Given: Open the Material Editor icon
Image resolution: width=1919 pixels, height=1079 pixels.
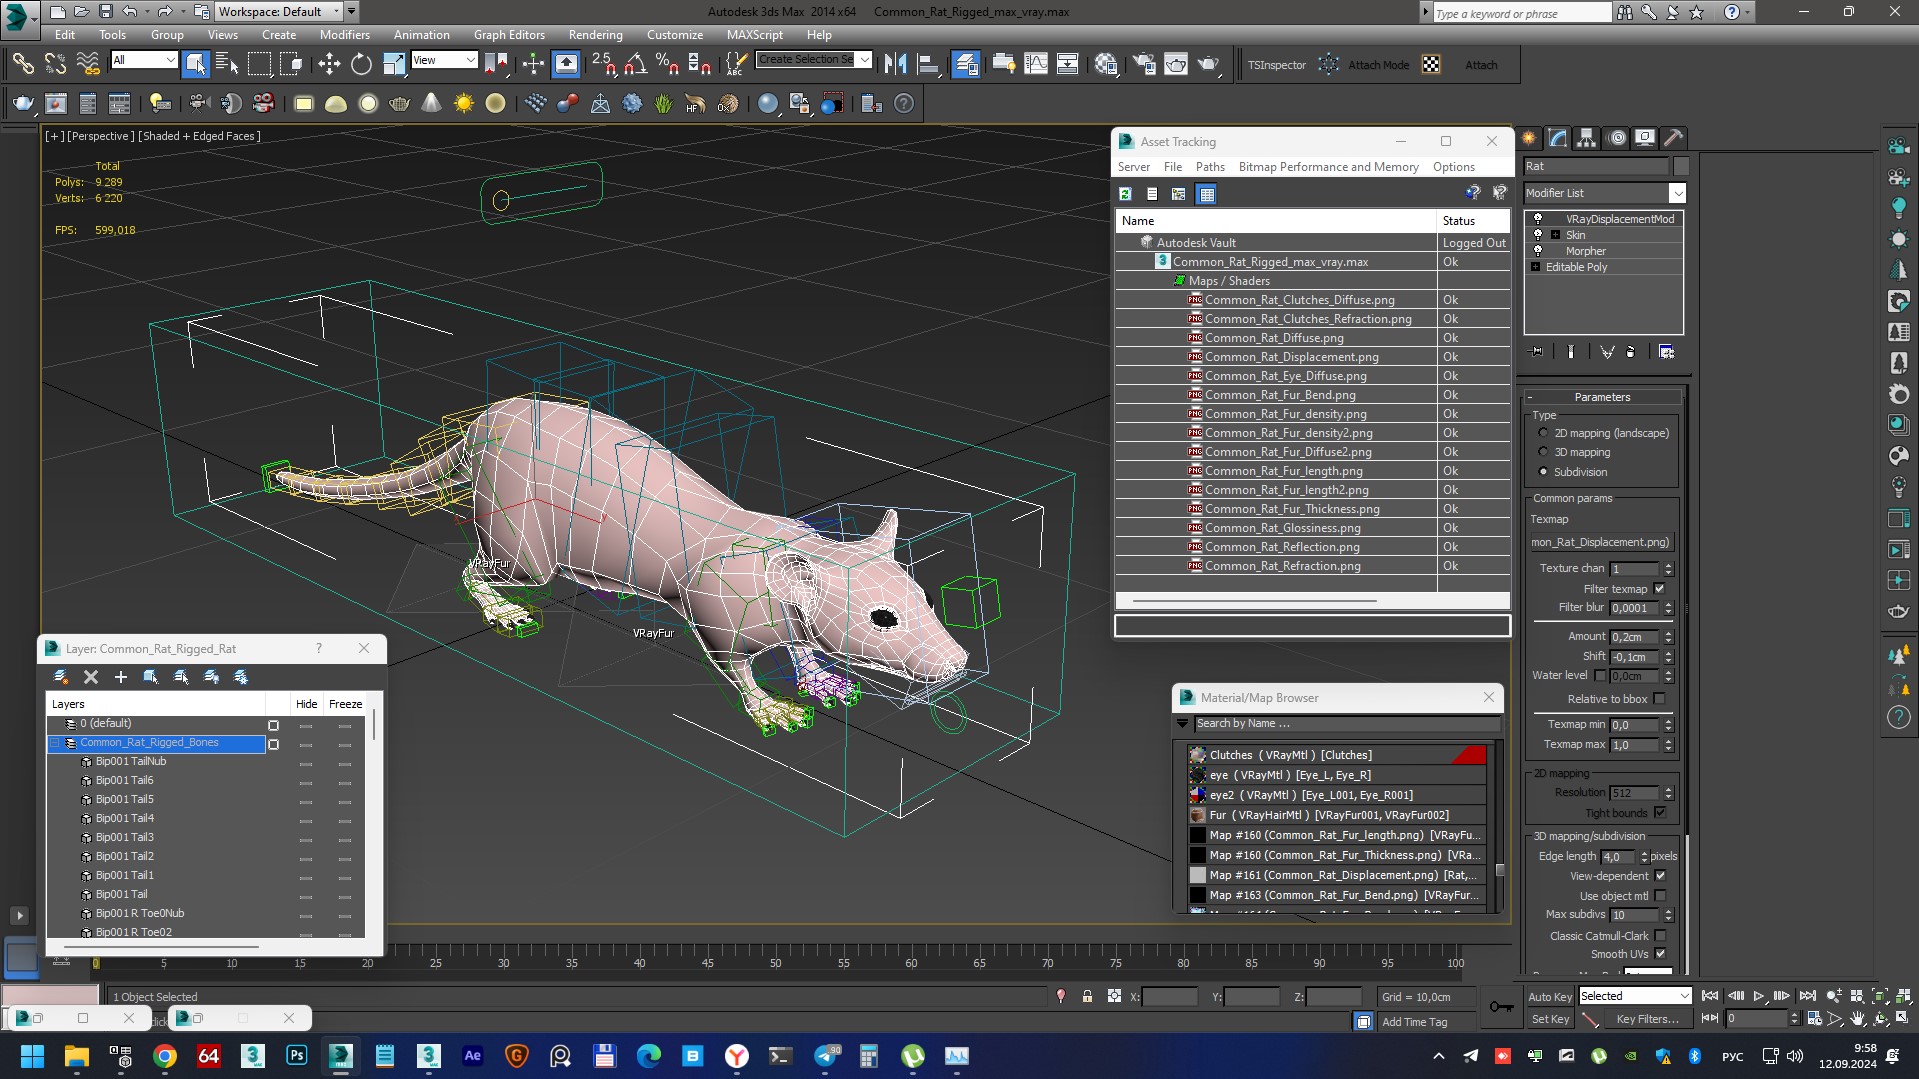Looking at the screenshot, I should pyautogui.click(x=1106, y=65).
